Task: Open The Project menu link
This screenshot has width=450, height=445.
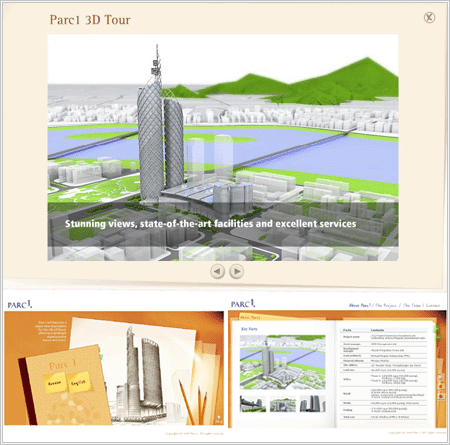Action: (386, 305)
